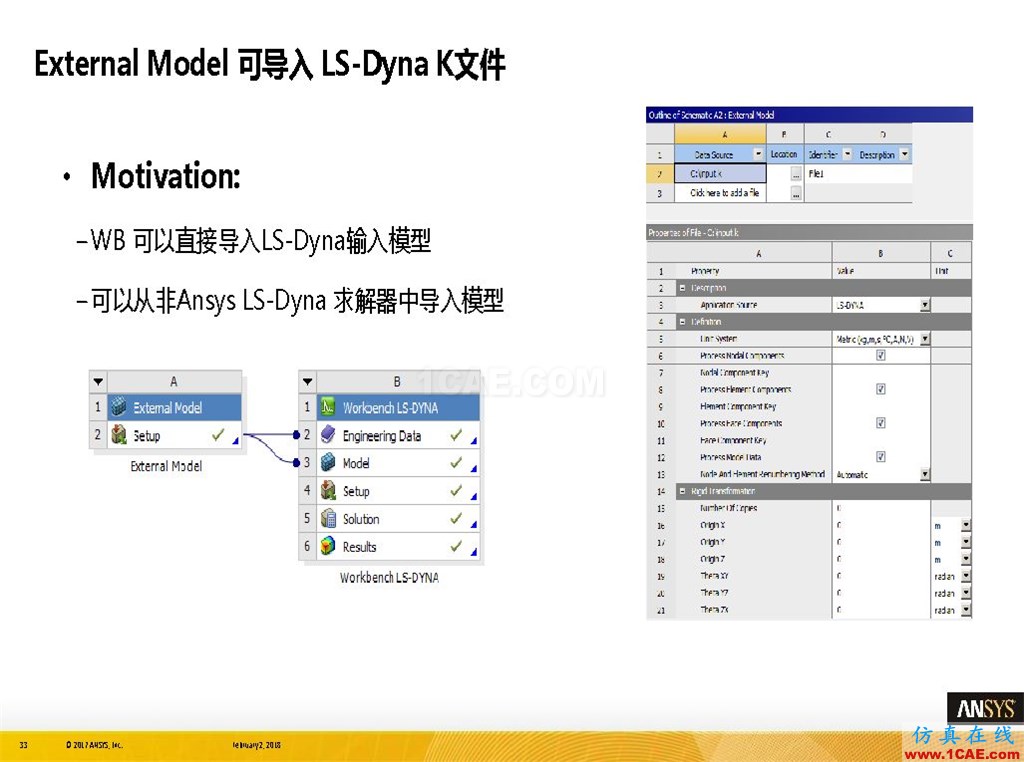Viewport: 1024px width, 762px height.
Task: Open the Data Source column filter dropdown
Action: click(x=758, y=154)
